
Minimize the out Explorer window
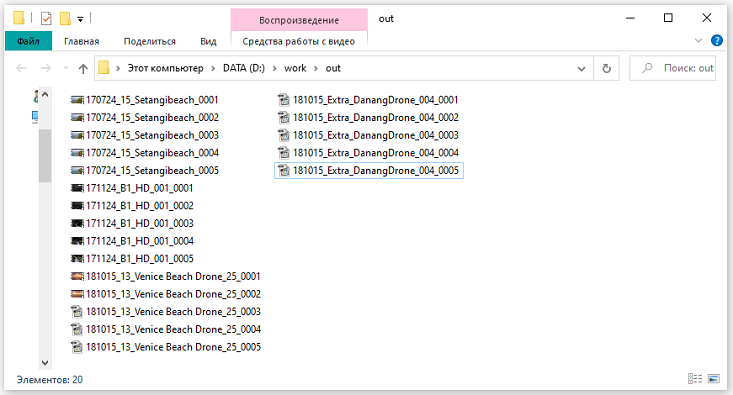[x=630, y=18]
